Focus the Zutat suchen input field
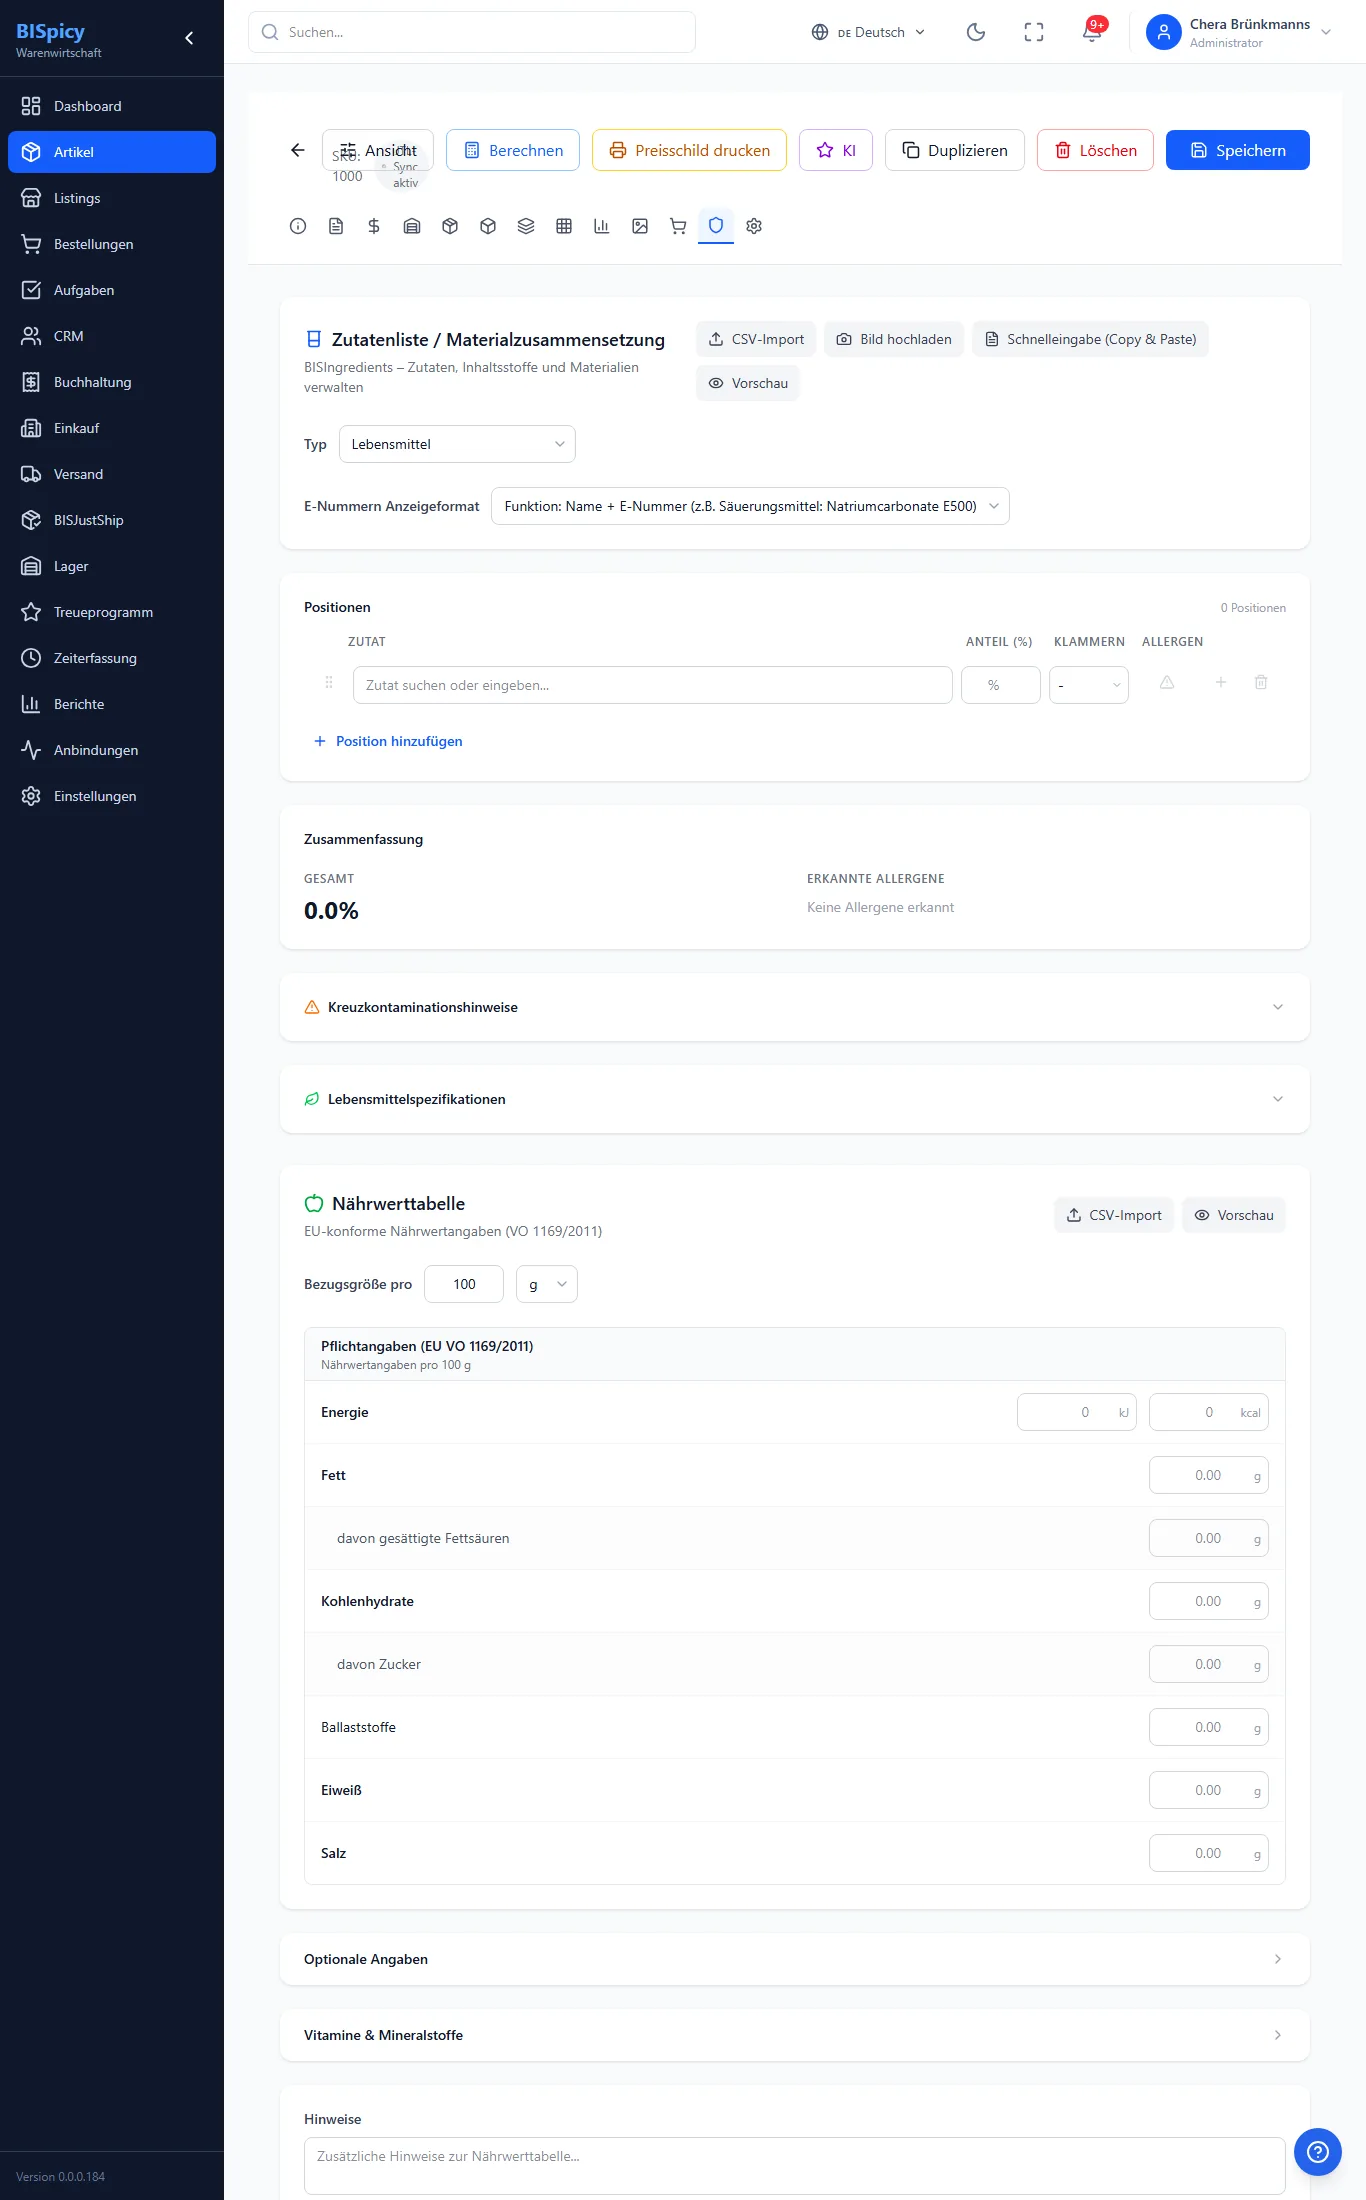The height and width of the screenshot is (2200, 1366). [x=653, y=685]
